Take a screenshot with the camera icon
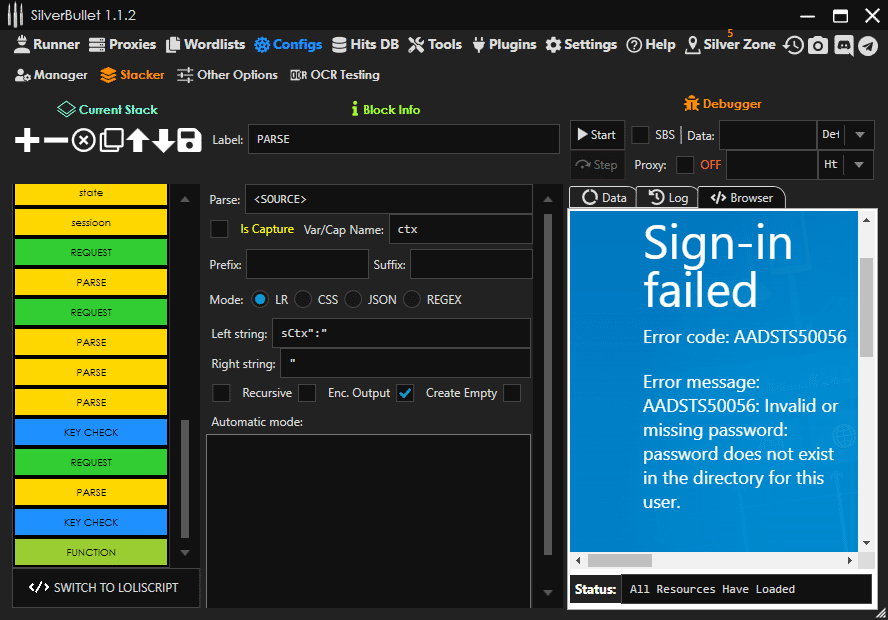 coord(817,45)
